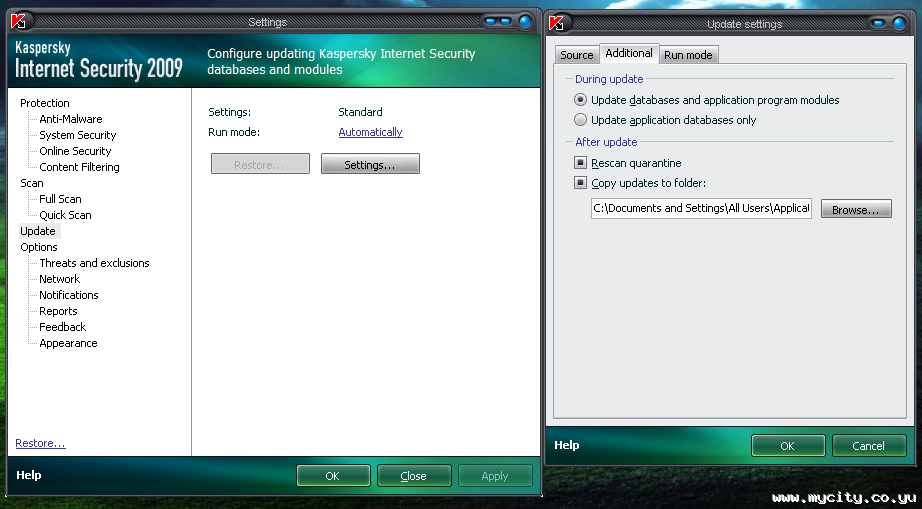The width and height of the screenshot is (922, 509).
Task: Click OK in the Settings window
Action: pos(333,475)
